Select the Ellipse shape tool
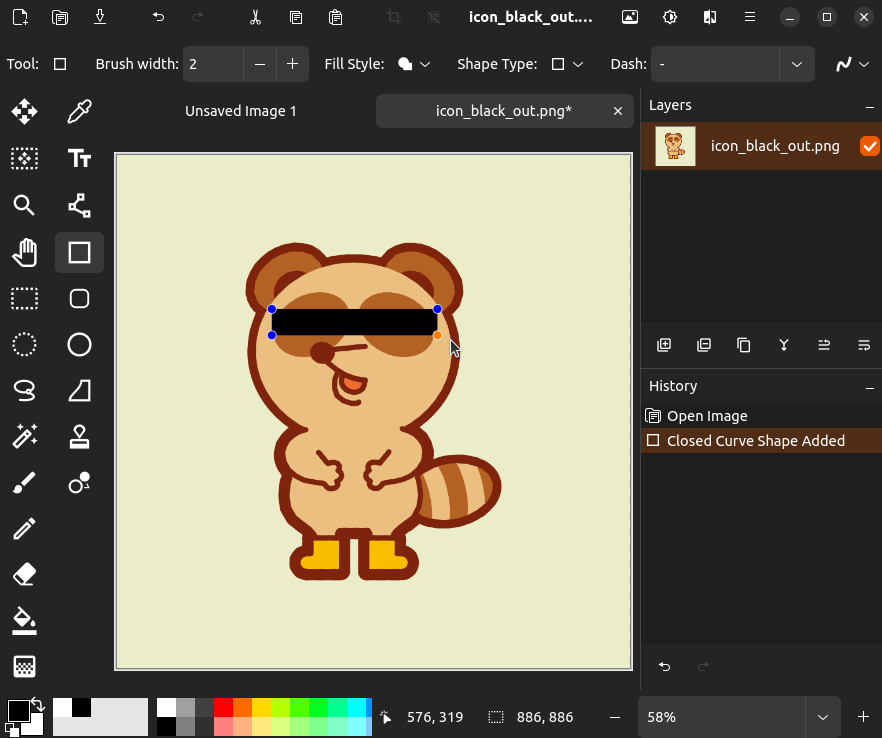The height and width of the screenshot is (738, 882). coord(79,345)
